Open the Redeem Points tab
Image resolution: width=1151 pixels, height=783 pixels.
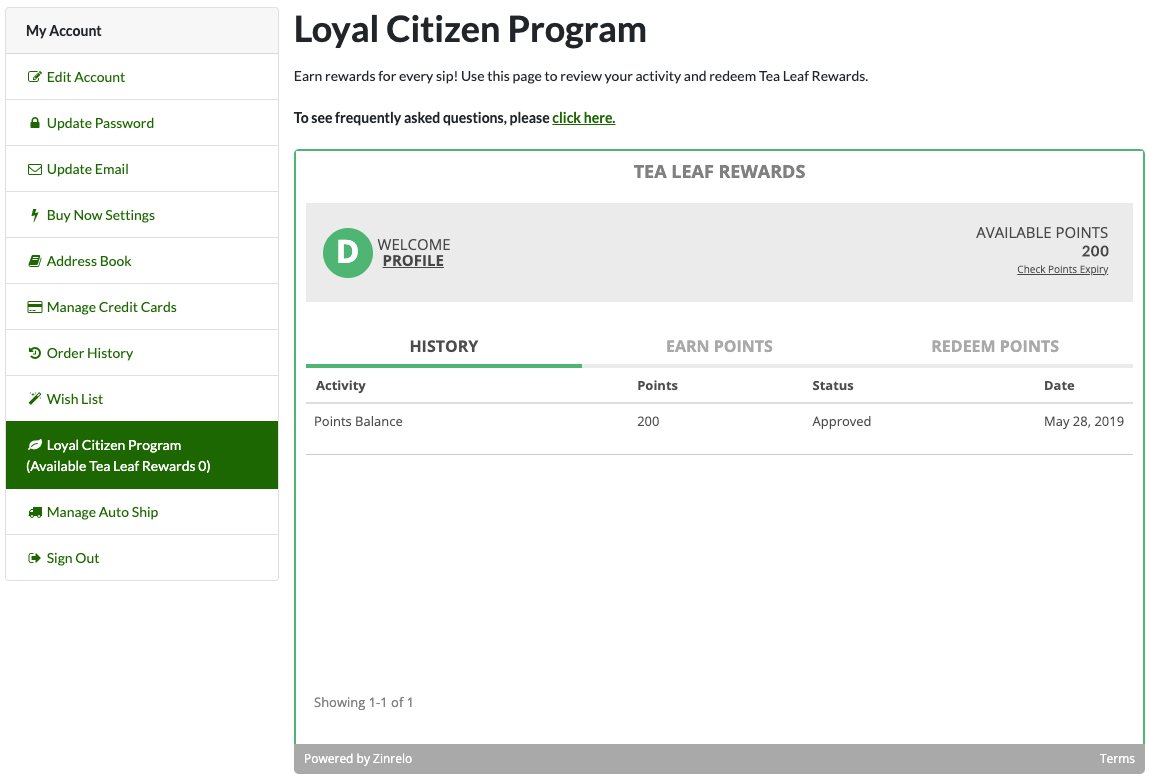click(994, 346)
